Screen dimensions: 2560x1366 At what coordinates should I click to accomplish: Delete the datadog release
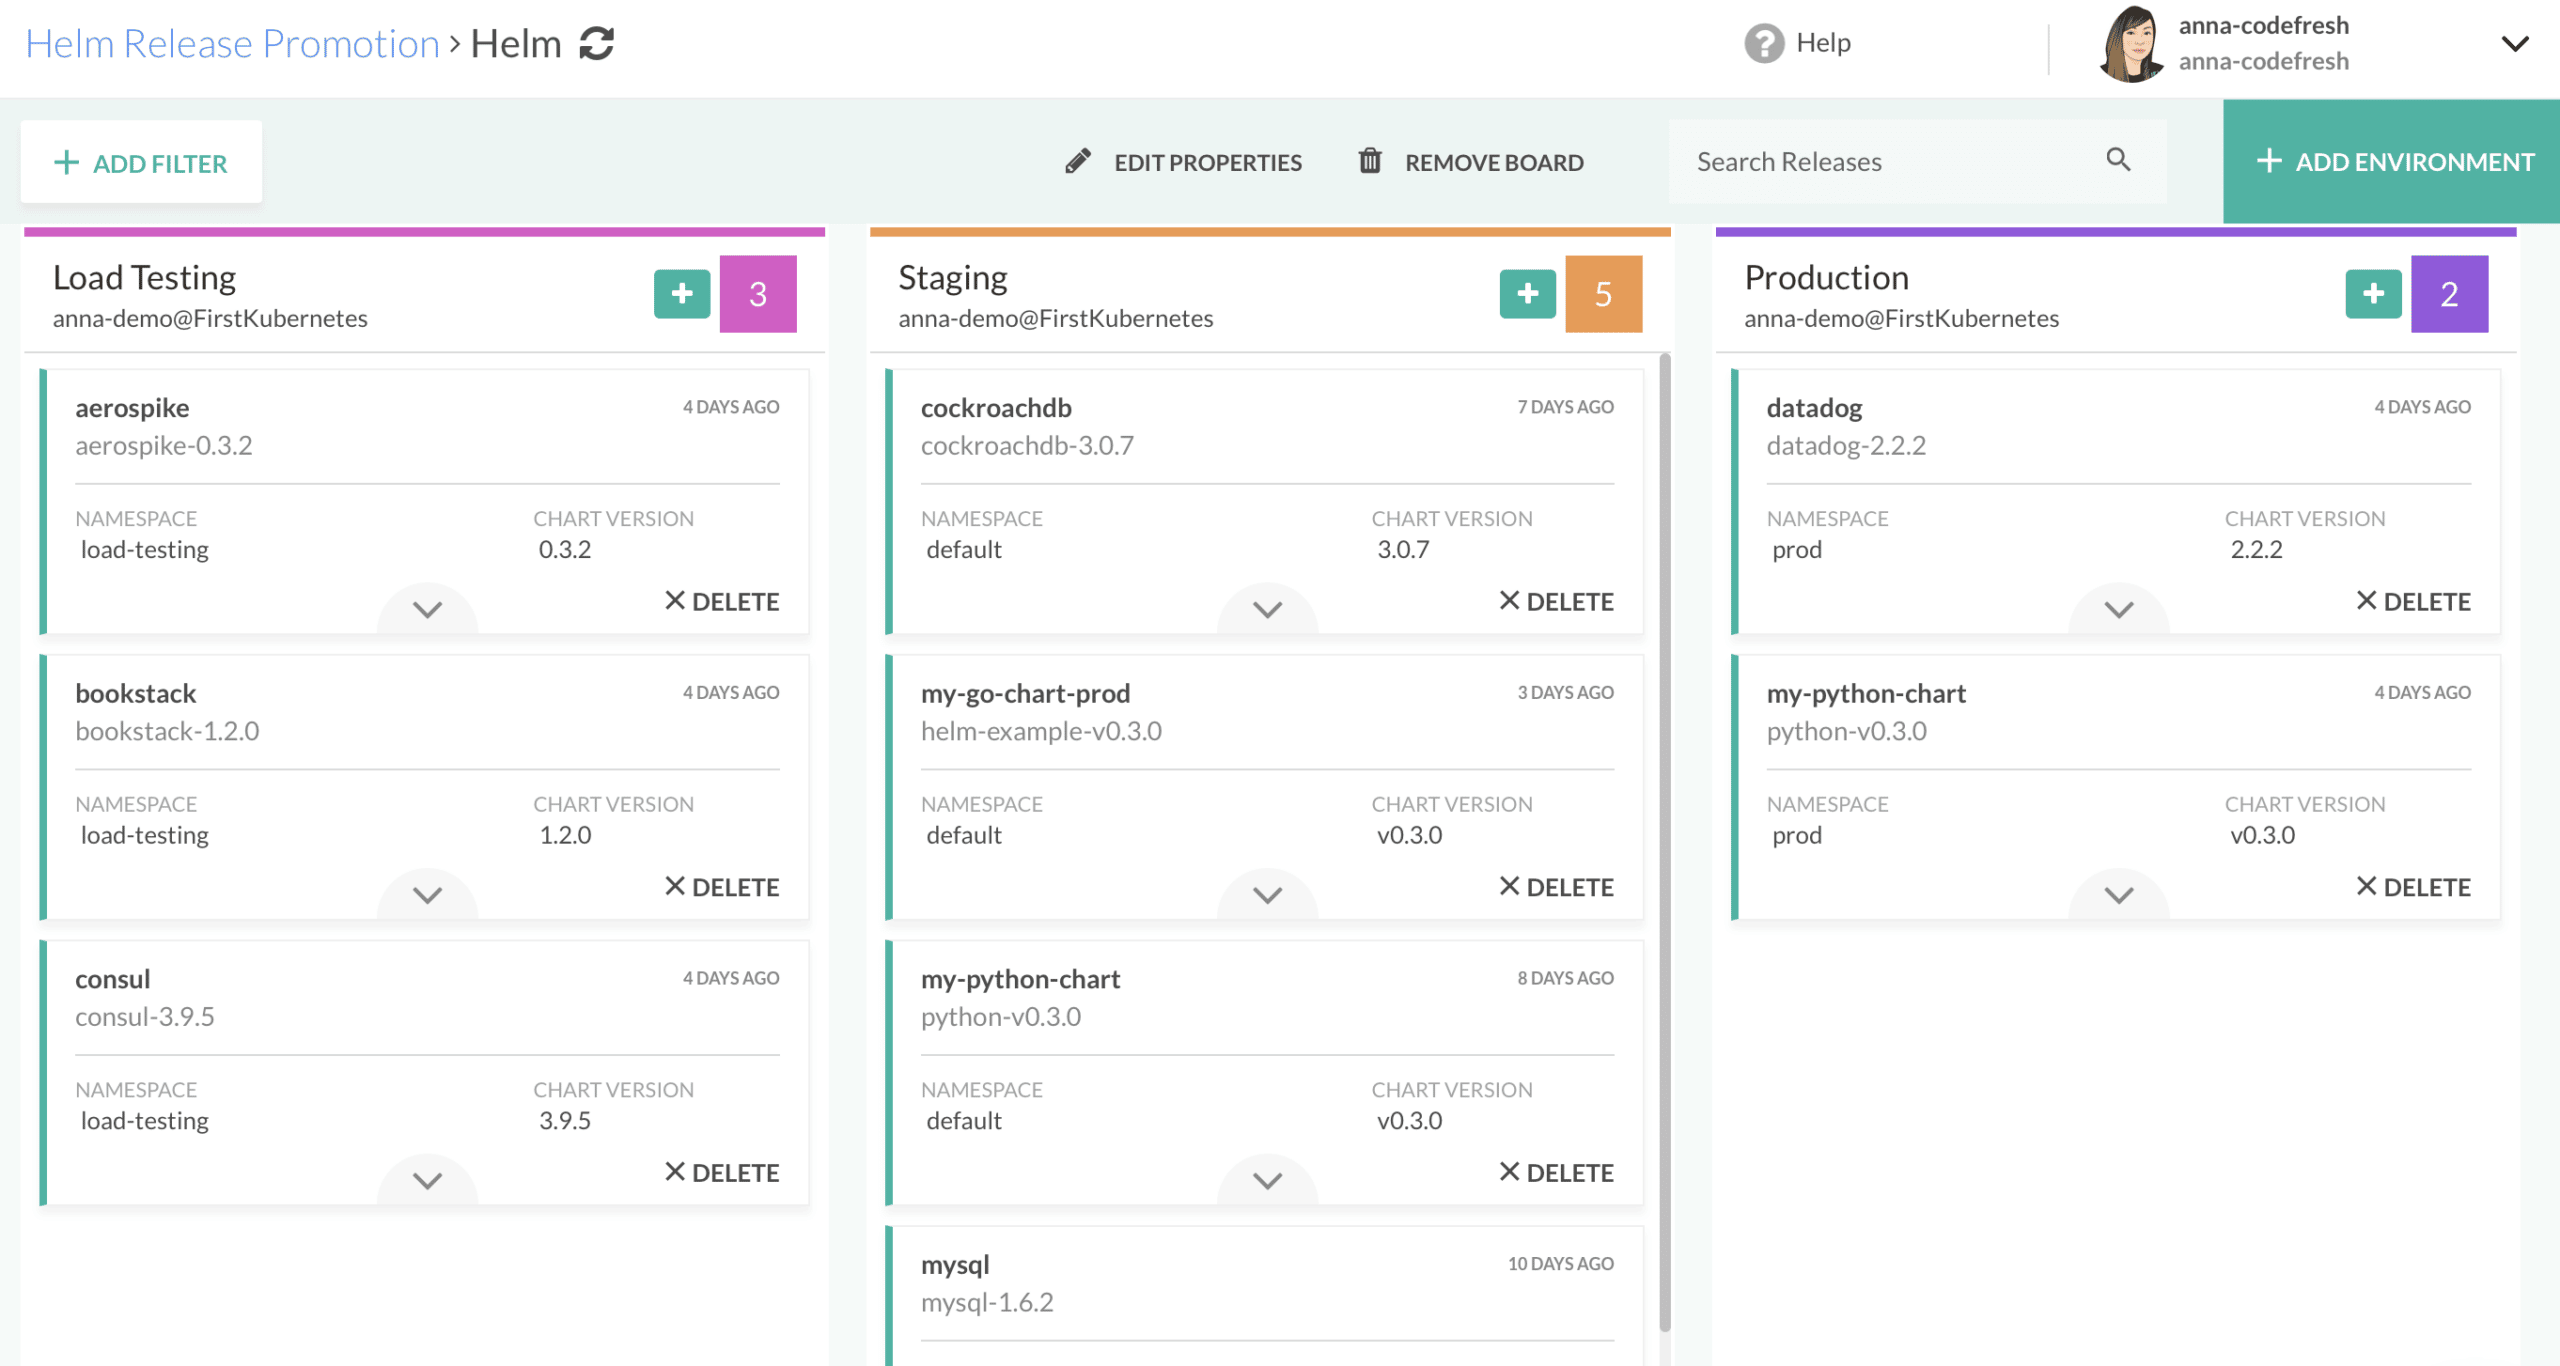tap(2414, 601)
